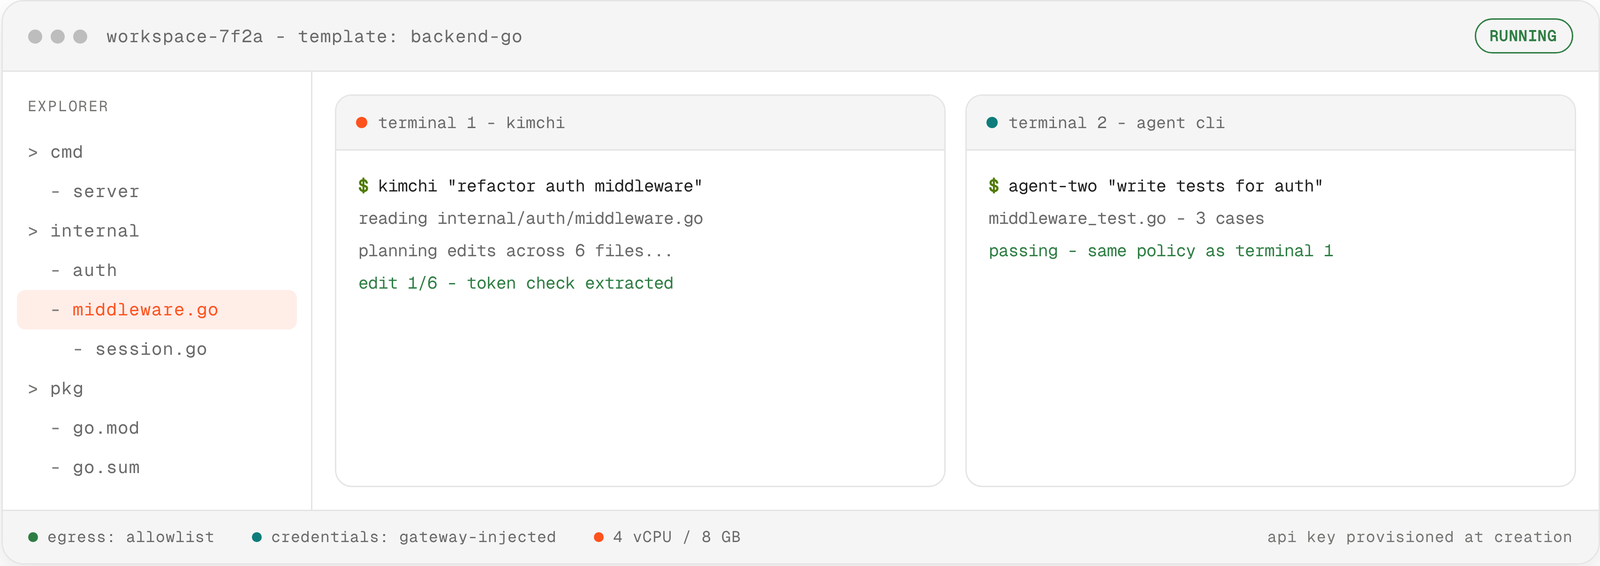1600x566 pixels.
Task: Expand the cmd folder in Explorer
Action: pyautogui.click(x=56, y=152)
